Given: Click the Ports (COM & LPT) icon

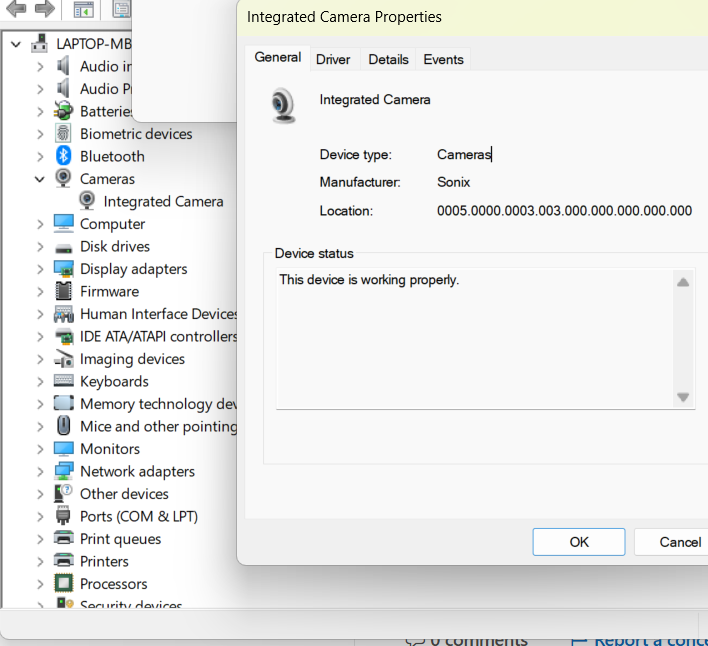Looking at the screenshot, I should click(x=63, y=516).
